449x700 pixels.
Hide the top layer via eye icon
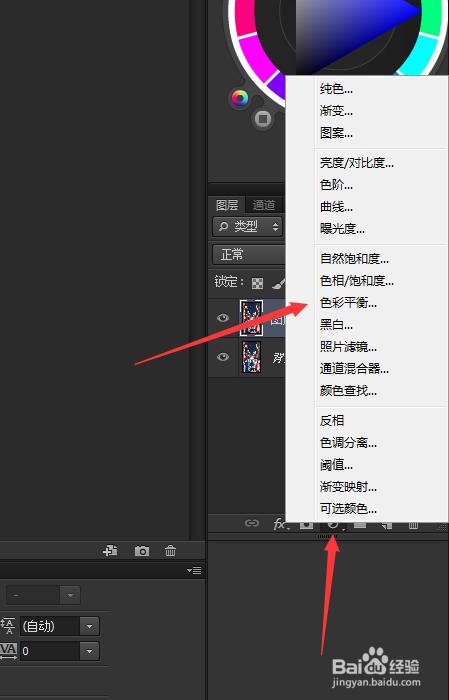point(223,318)
